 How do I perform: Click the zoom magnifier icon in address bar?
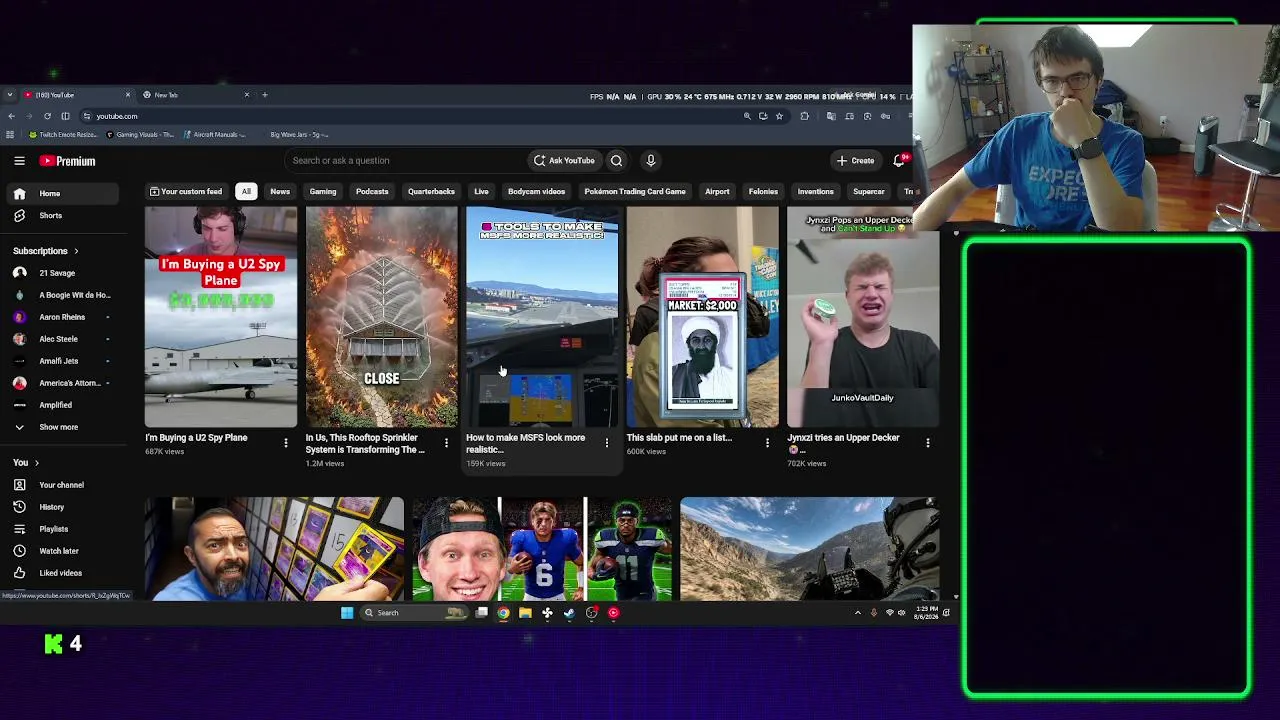click(746, 116)
